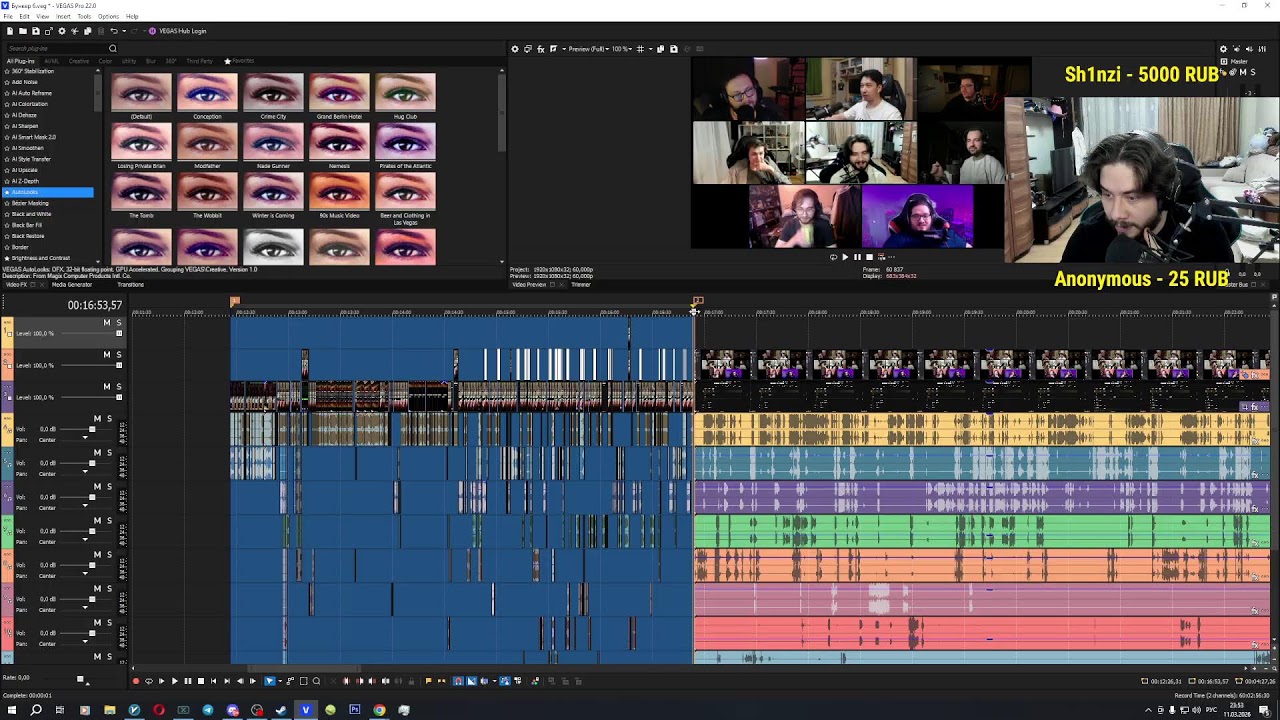Mute the second video track

pyautogui.click(x=106, y=355)
